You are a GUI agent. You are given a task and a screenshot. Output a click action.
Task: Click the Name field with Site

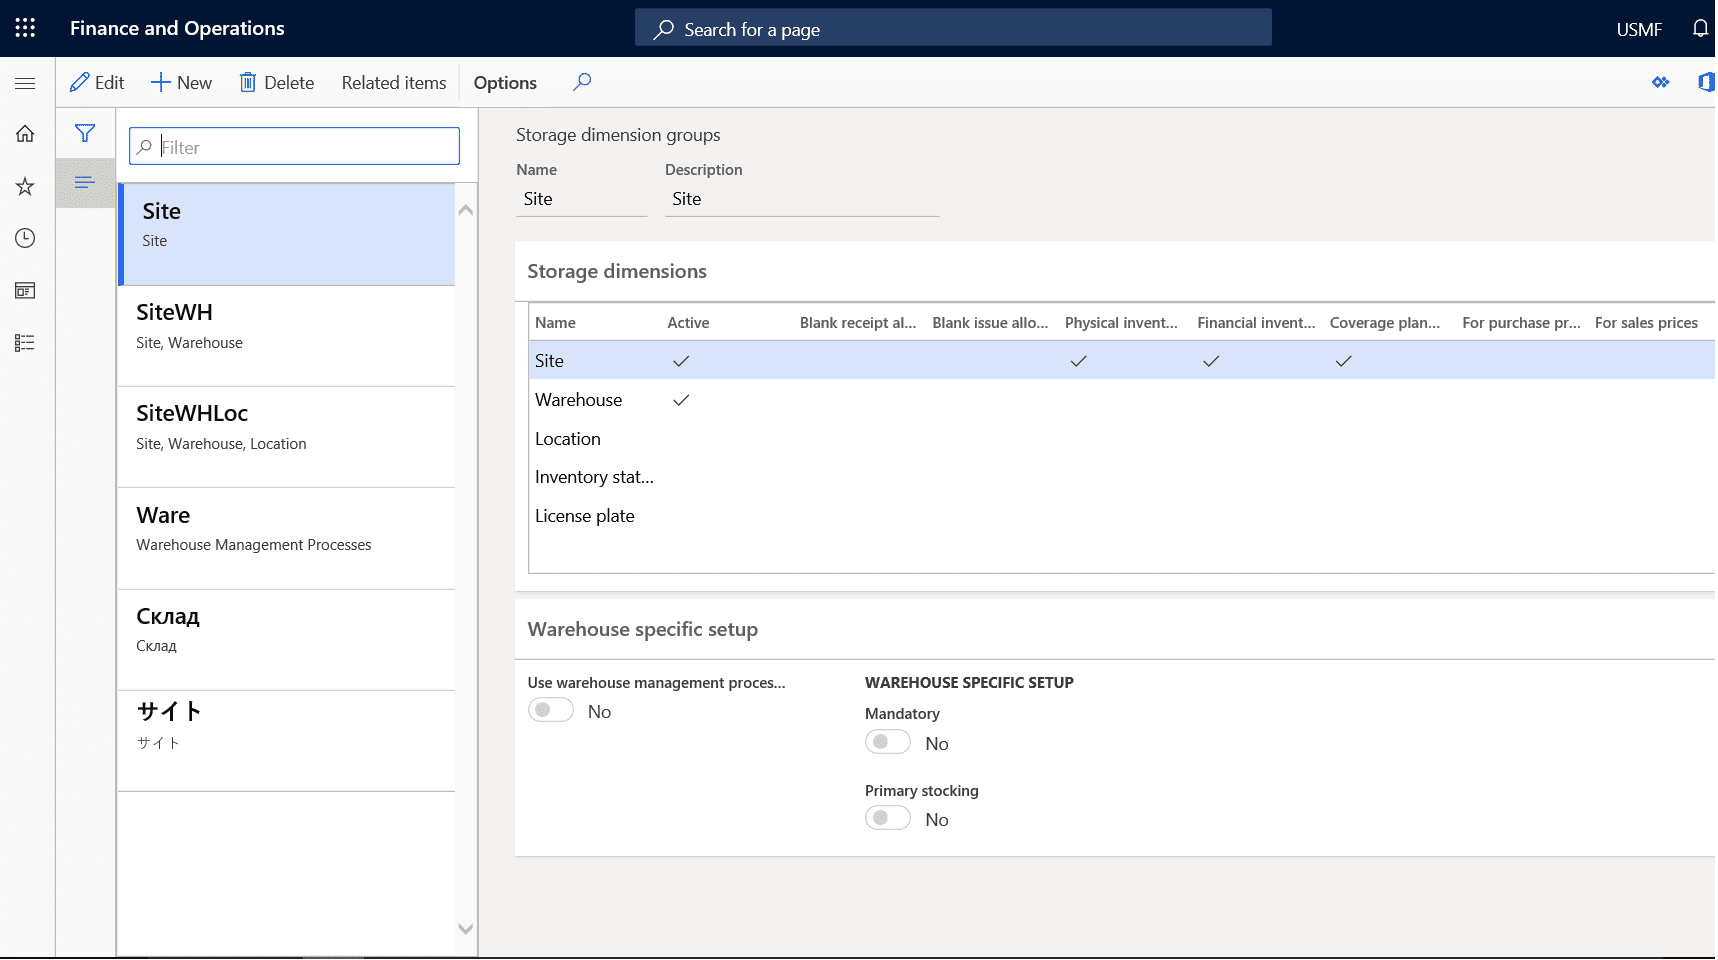(x=582, y=199)
